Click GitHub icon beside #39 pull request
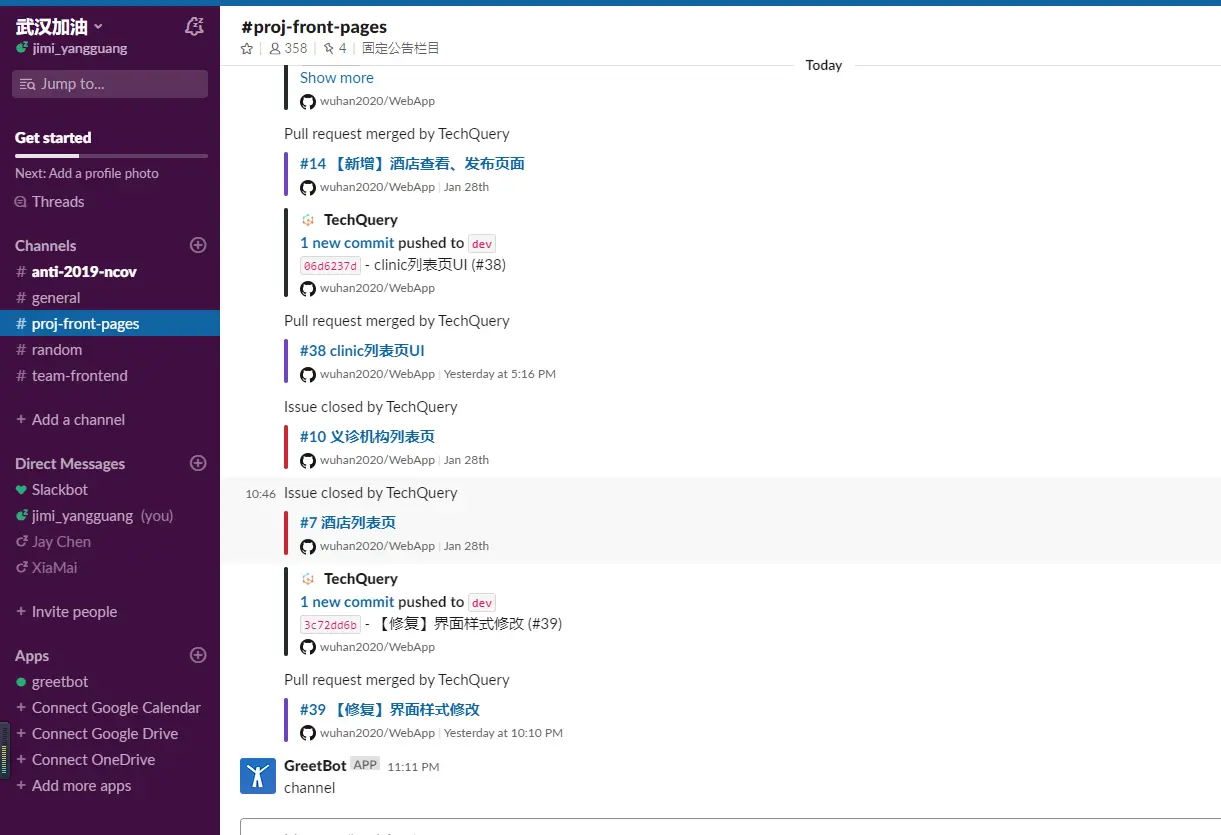The width and height of the screenshot is (1221, 835). [x=308, y=733]
